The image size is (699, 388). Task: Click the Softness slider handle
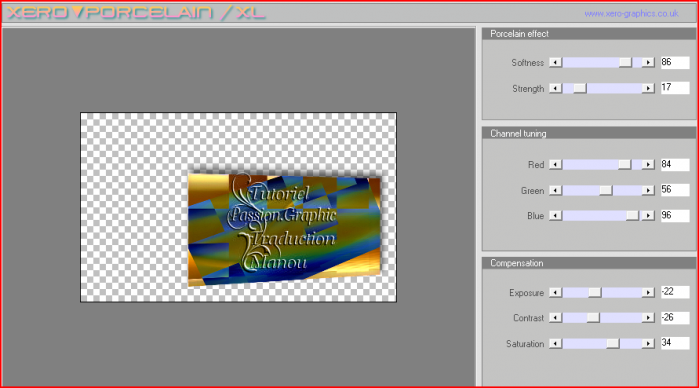pyautogui.click(x=625, y=63)
